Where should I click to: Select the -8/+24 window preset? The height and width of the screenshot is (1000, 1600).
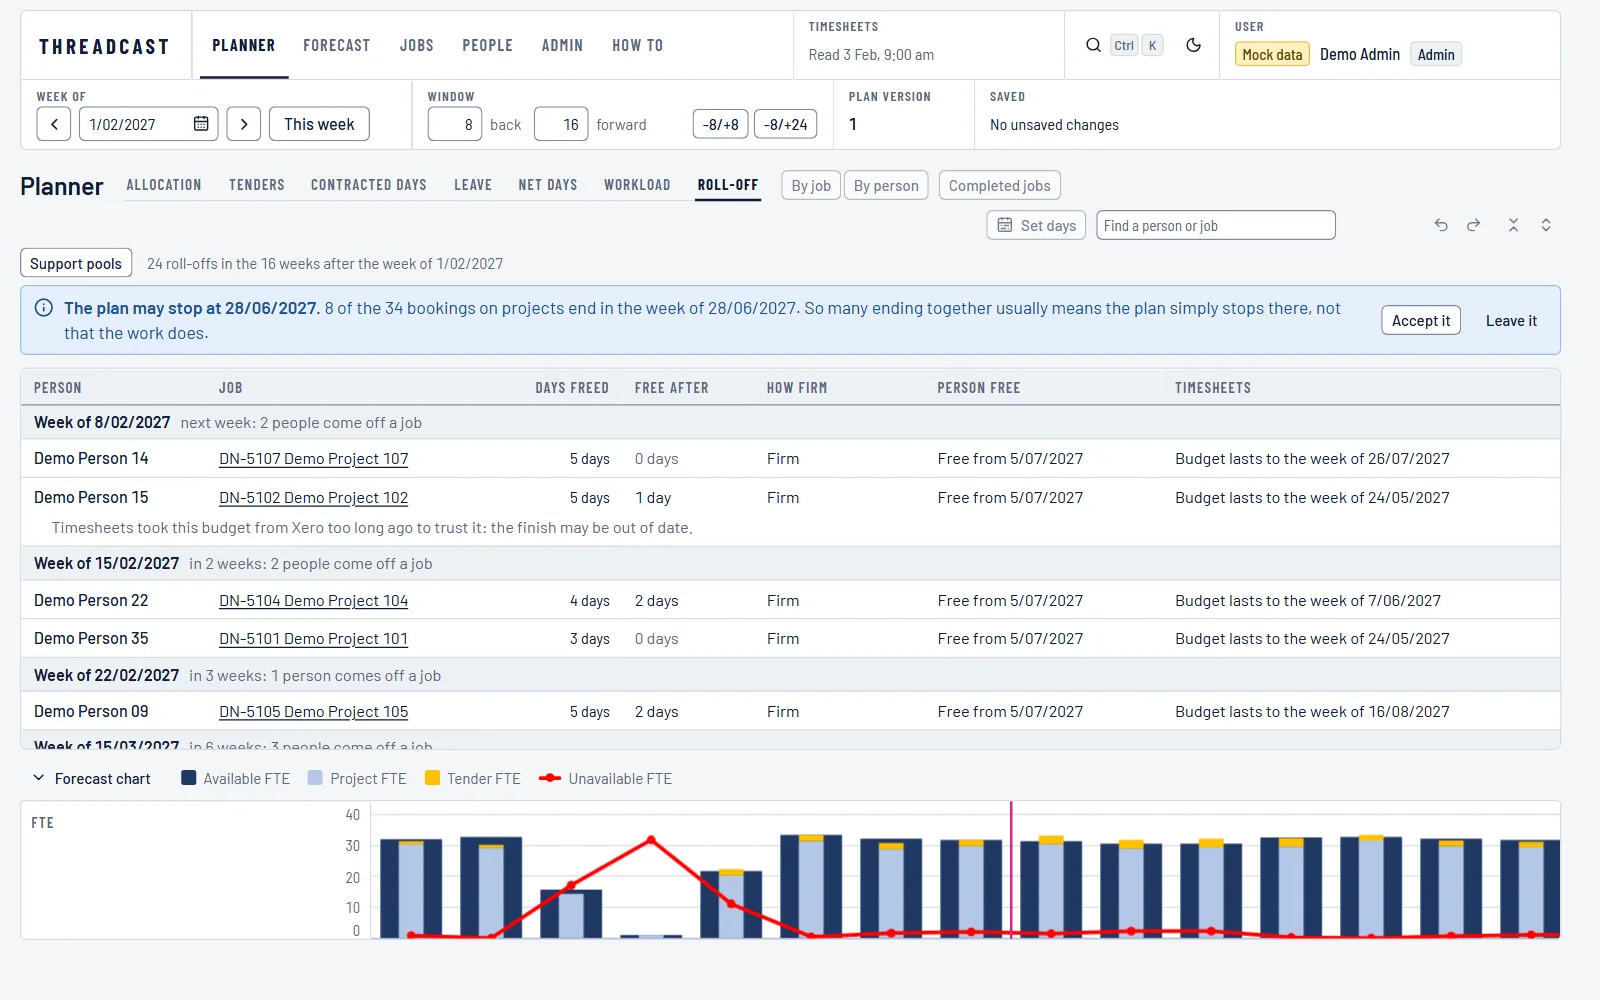(x=786, y=124)
